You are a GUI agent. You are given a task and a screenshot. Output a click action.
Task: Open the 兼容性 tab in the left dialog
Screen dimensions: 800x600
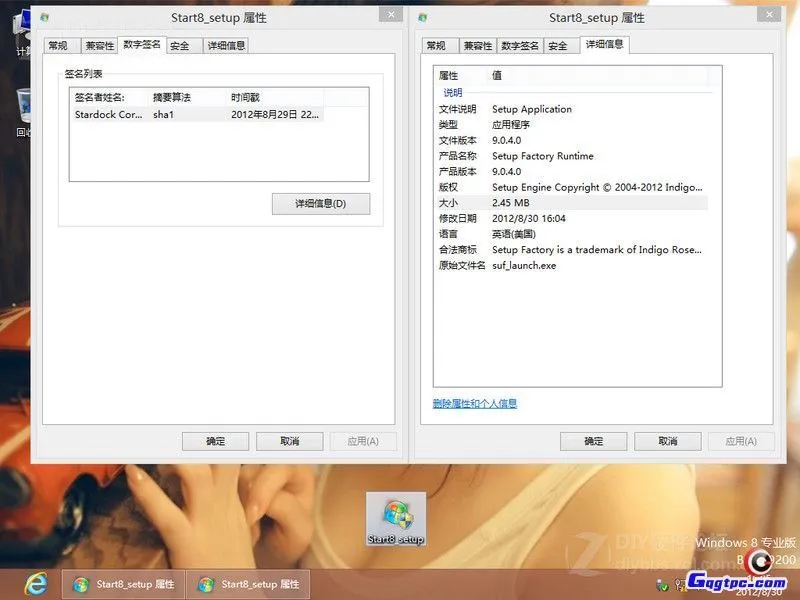pos(100,44)
